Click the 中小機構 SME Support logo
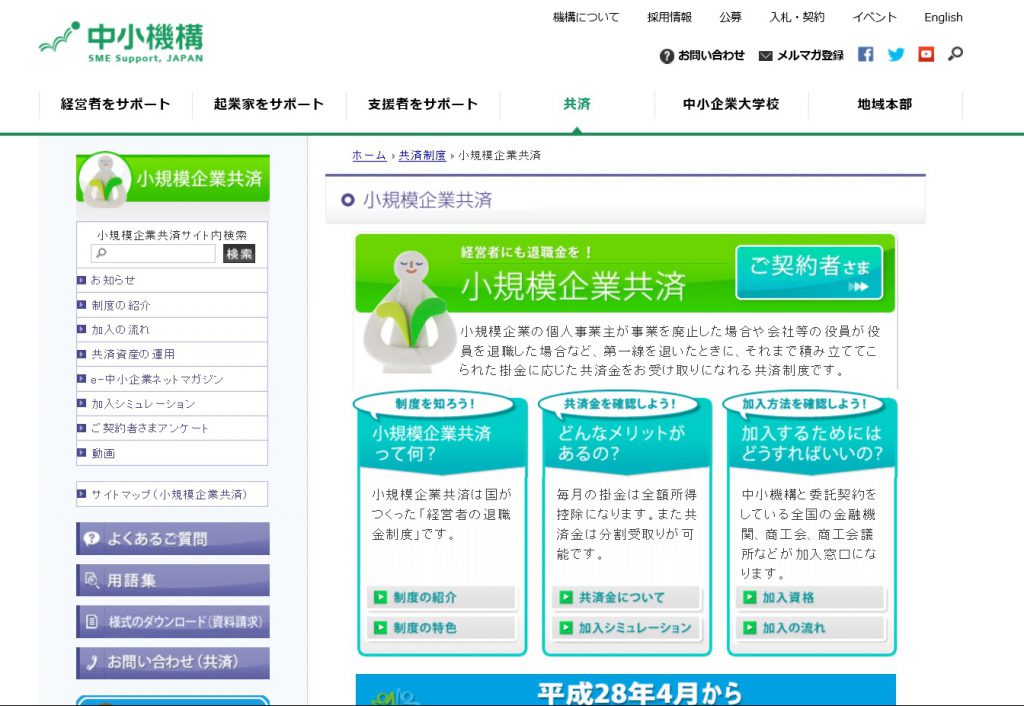 (x=121, y=43)
